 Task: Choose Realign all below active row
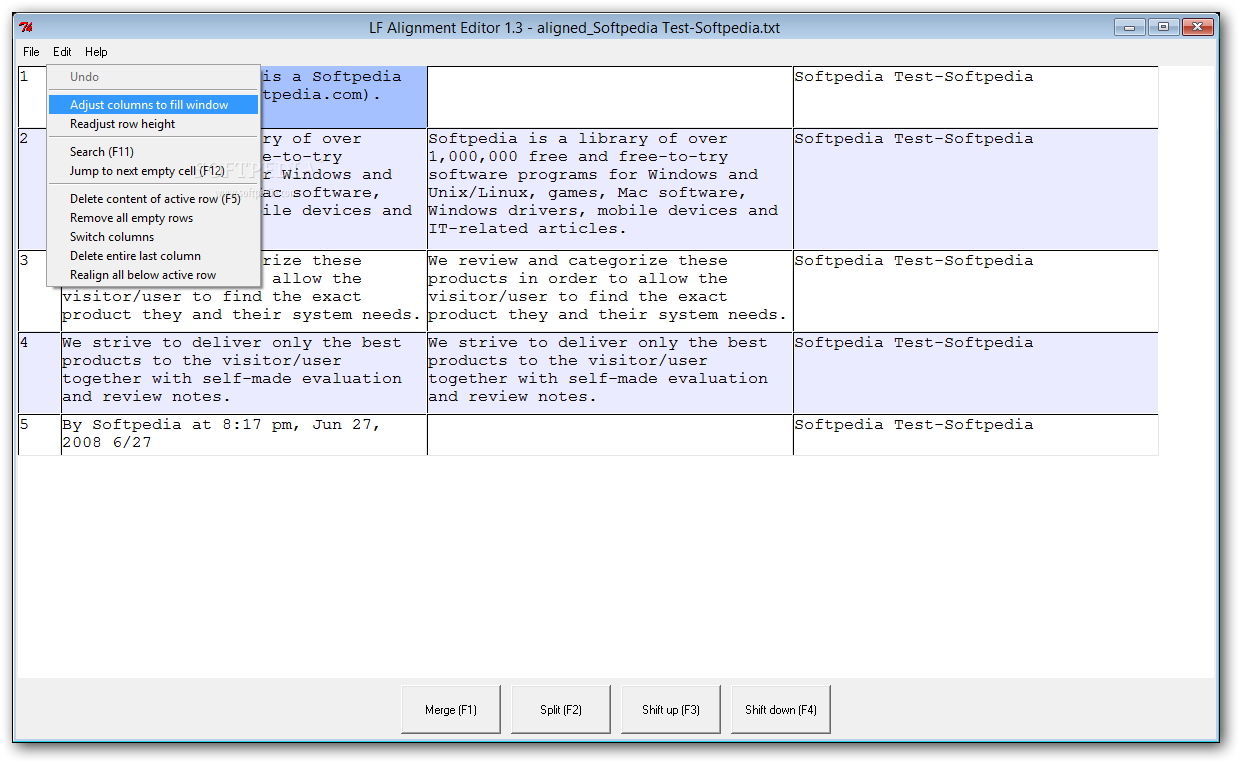point(153,275)
